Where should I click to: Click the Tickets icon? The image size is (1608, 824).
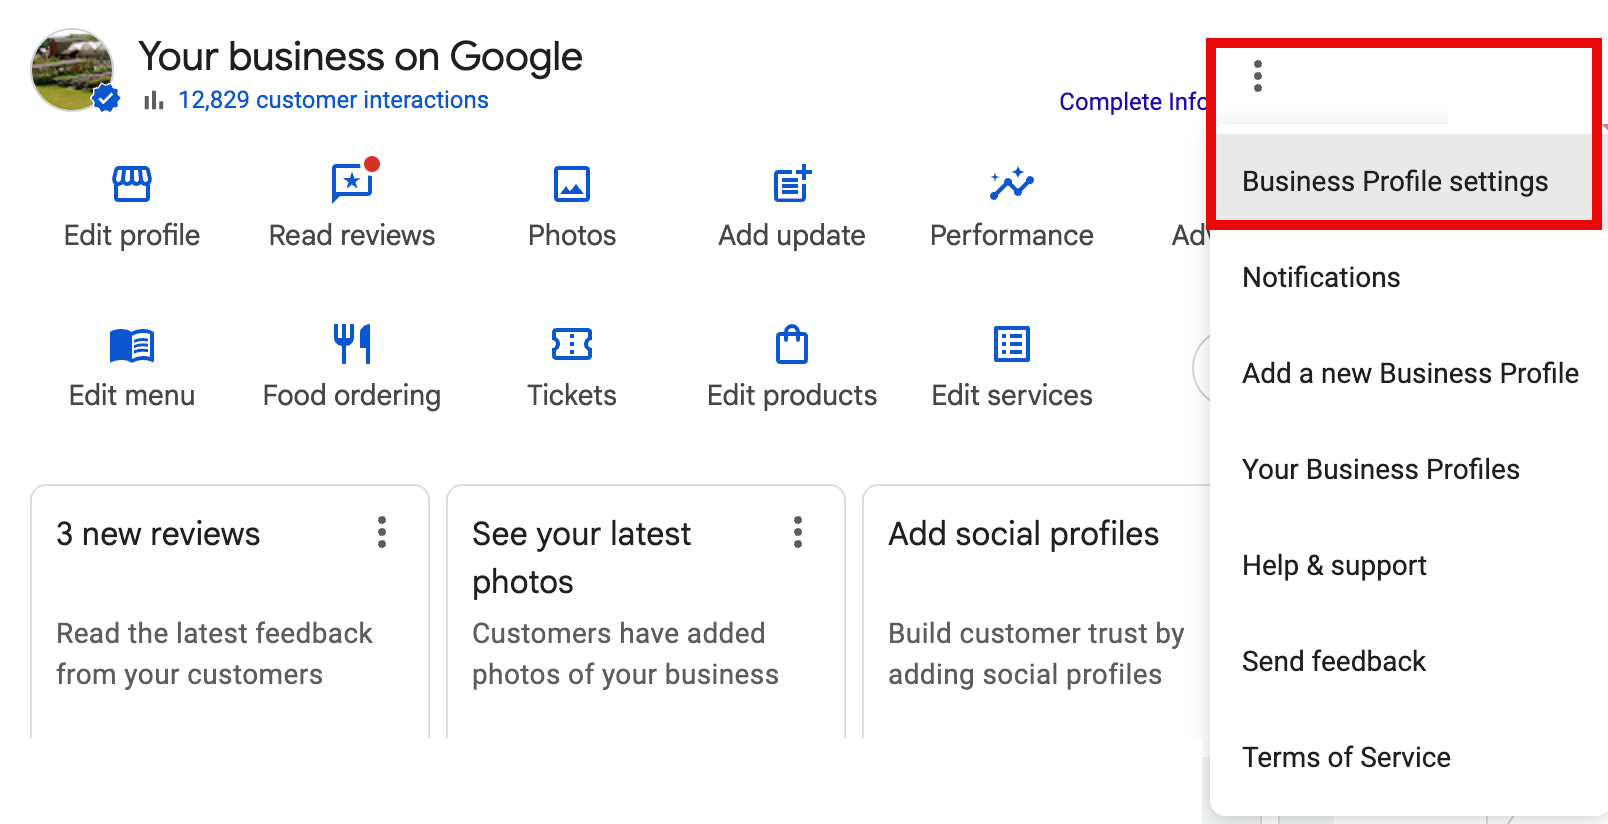(x=572, y=344)
